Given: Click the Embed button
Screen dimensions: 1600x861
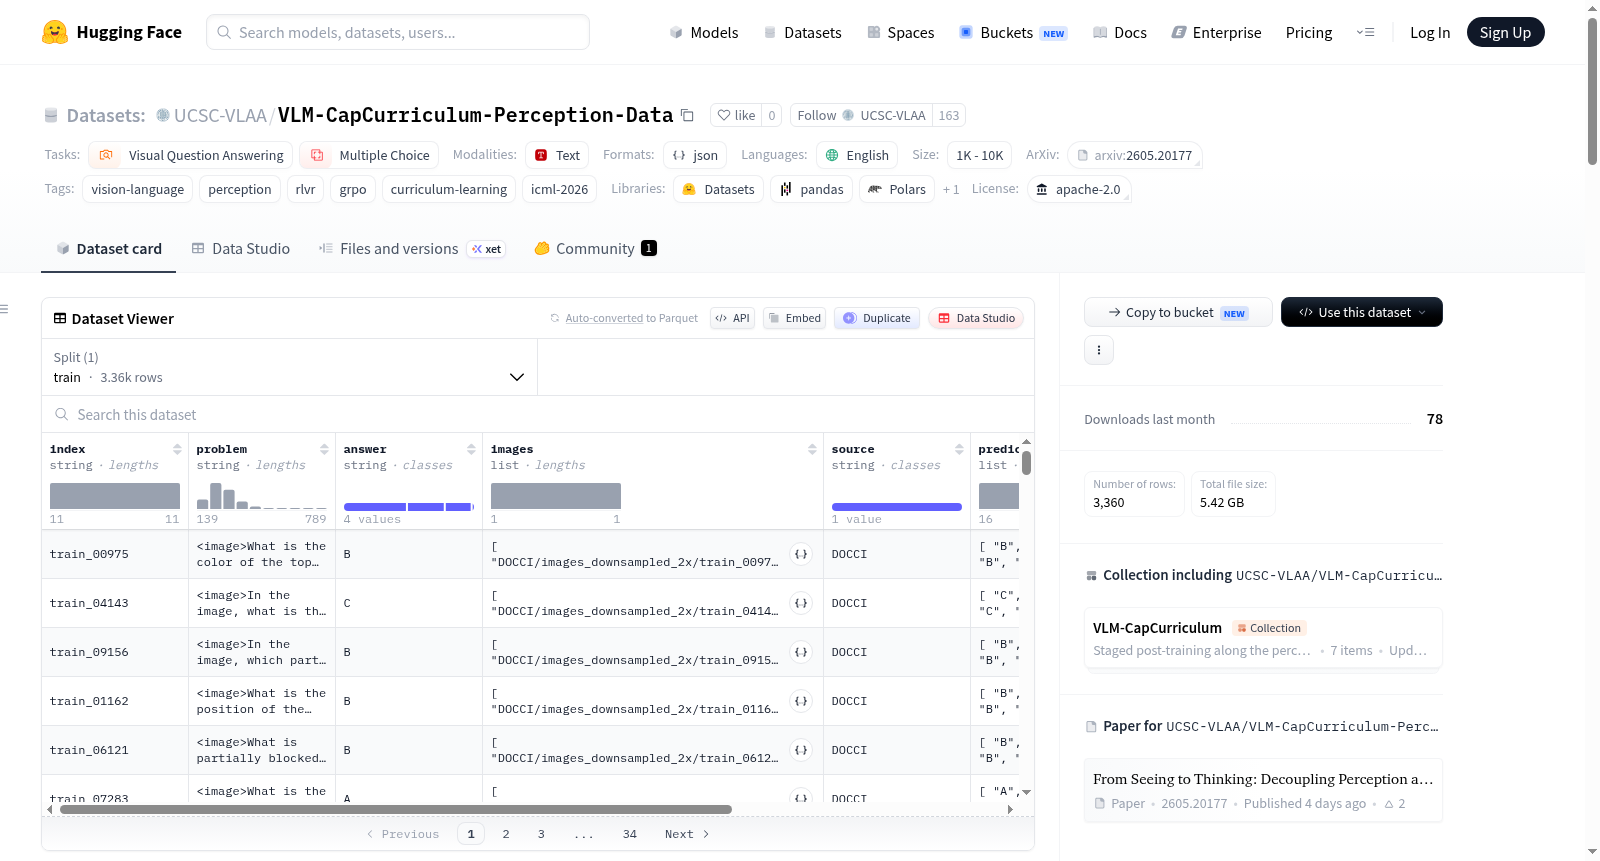Looking at the screenshot, I should [x=794, y=318].
